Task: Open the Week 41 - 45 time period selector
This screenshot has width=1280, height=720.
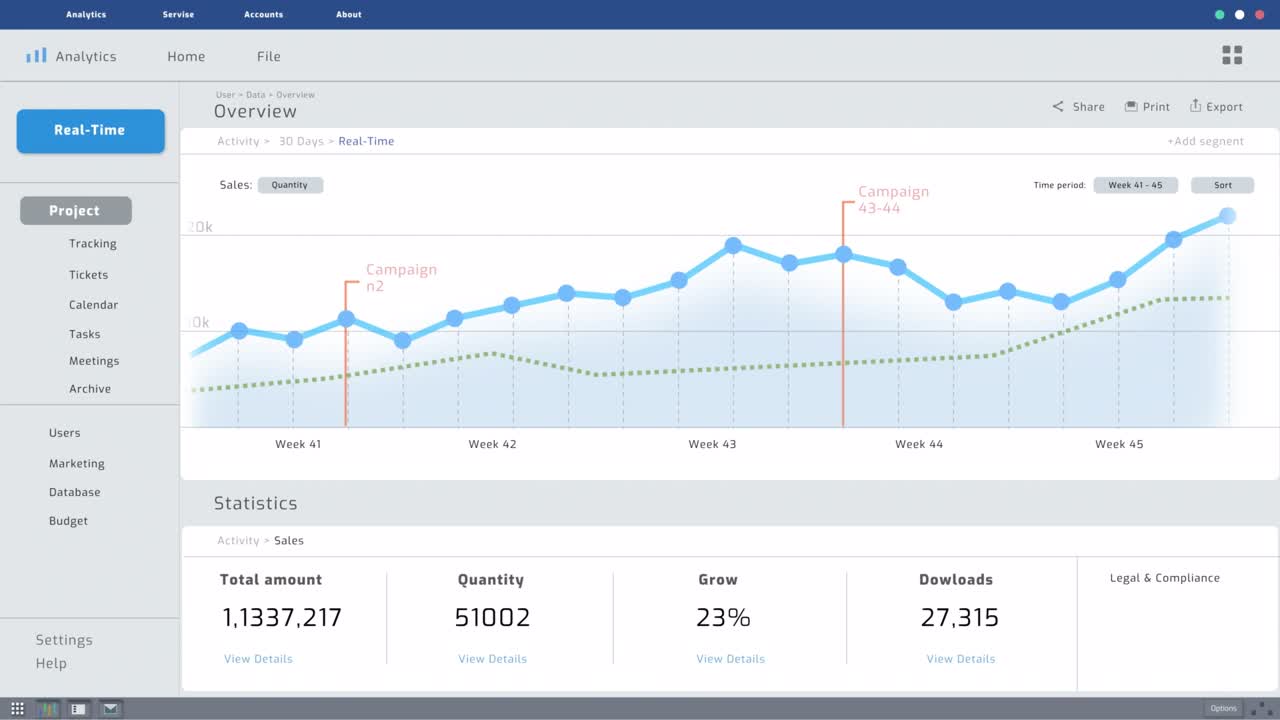Action: click(x=1135, y=185)
